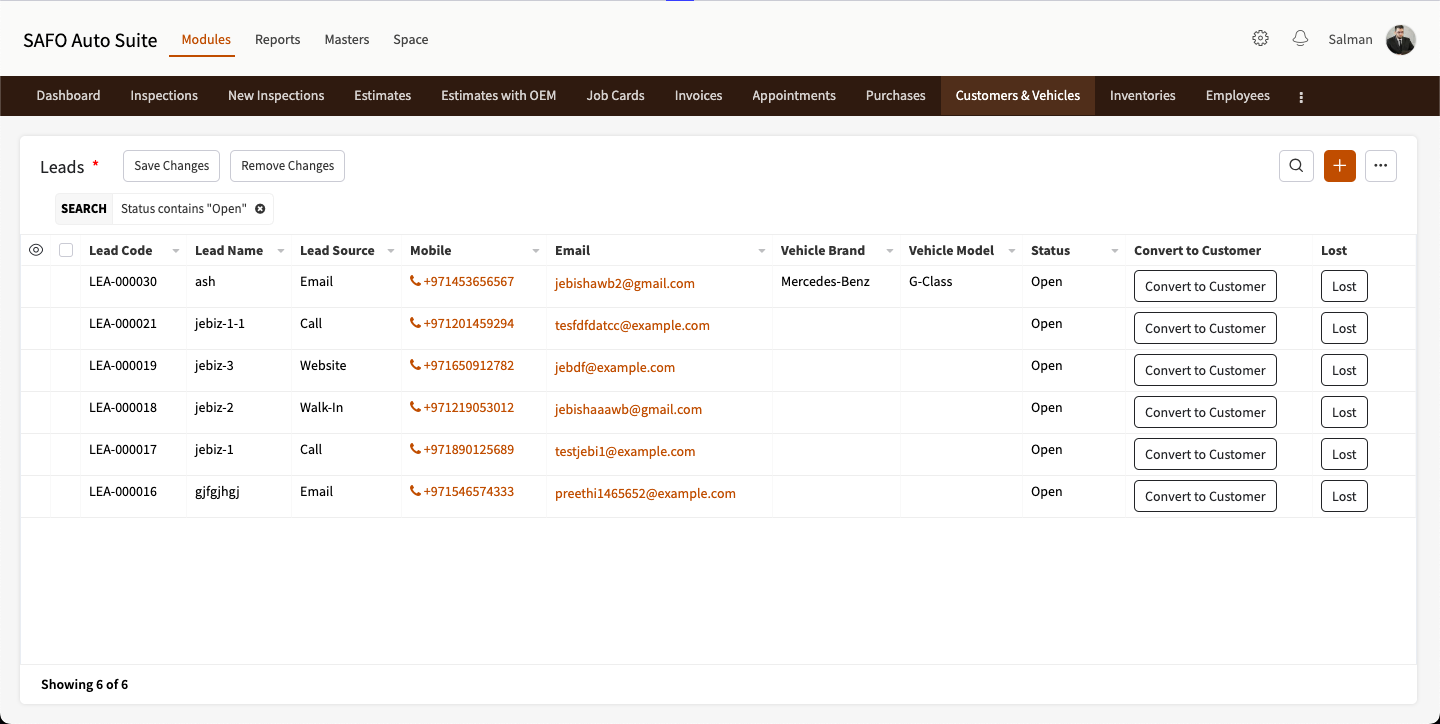Switch to the Job Cards tab
Screen dimensions: 1440x724
coord(615,95)
